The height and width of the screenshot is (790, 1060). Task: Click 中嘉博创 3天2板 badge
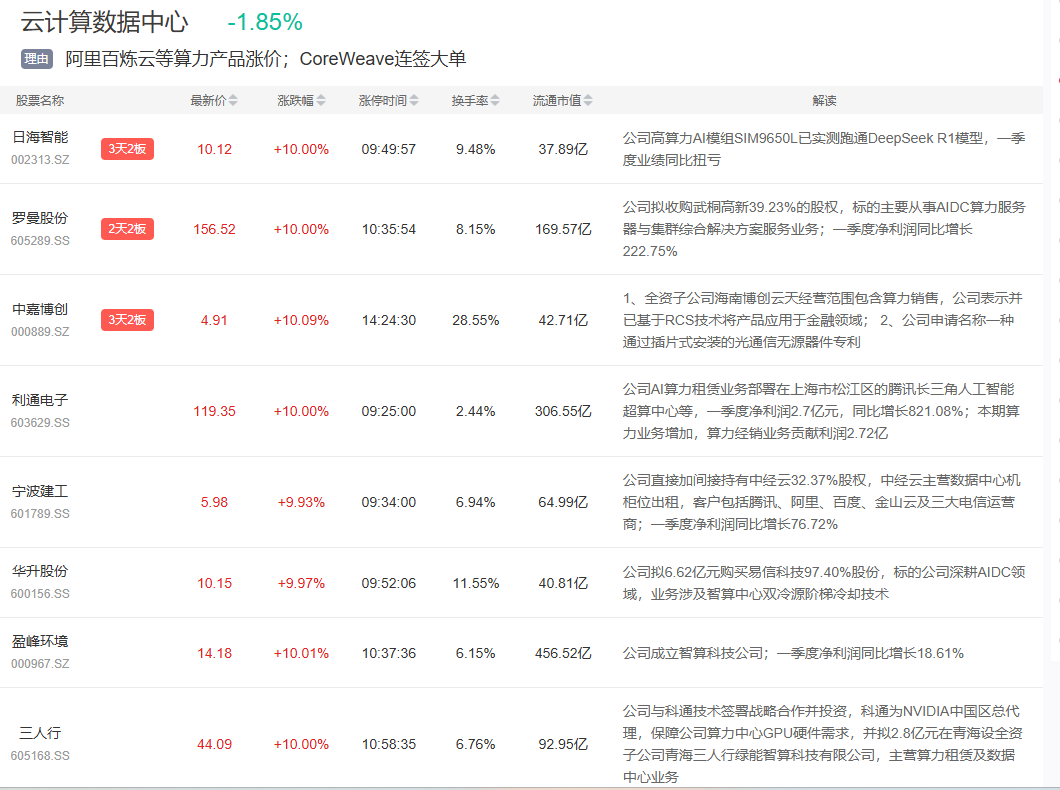[x=127, y=320]
